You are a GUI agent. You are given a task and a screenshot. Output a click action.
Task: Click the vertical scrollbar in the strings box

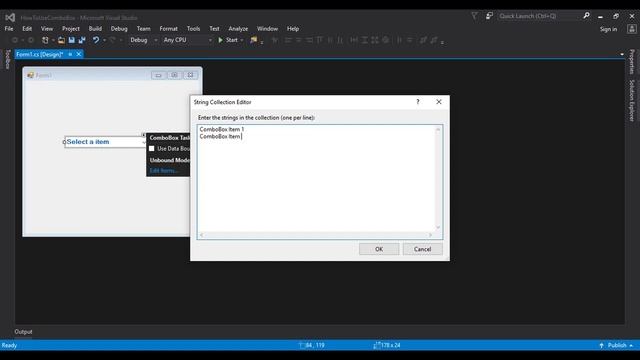tap(438, 178)
